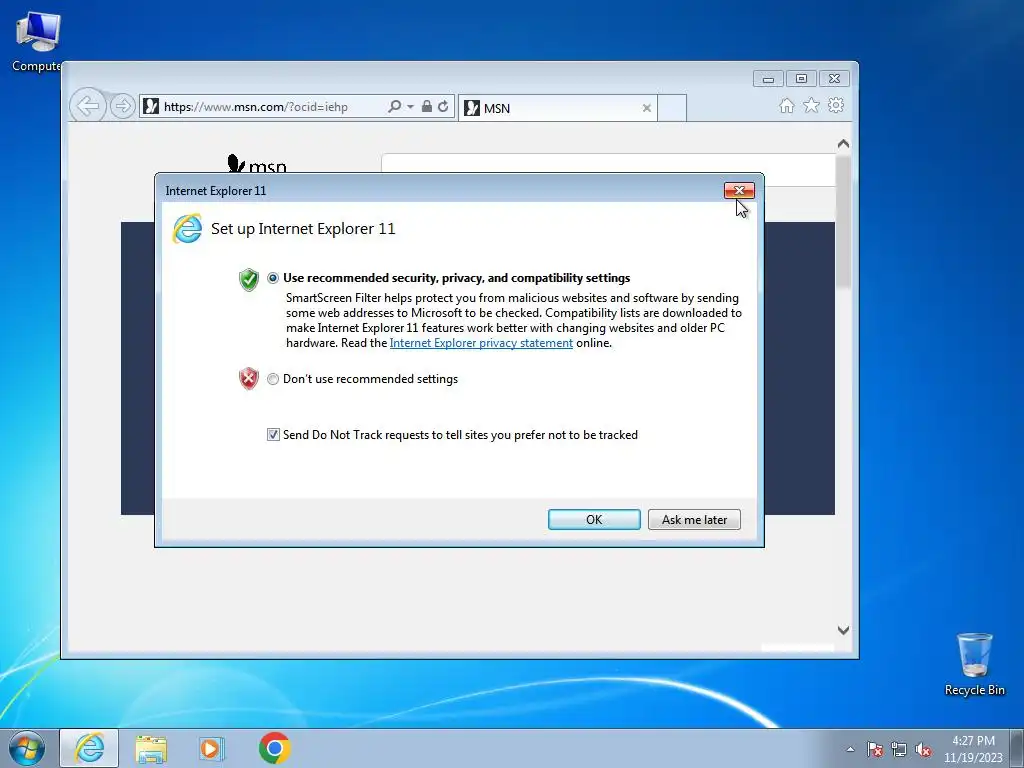Click Internet Explorer in the taskbar

point(89,748)
